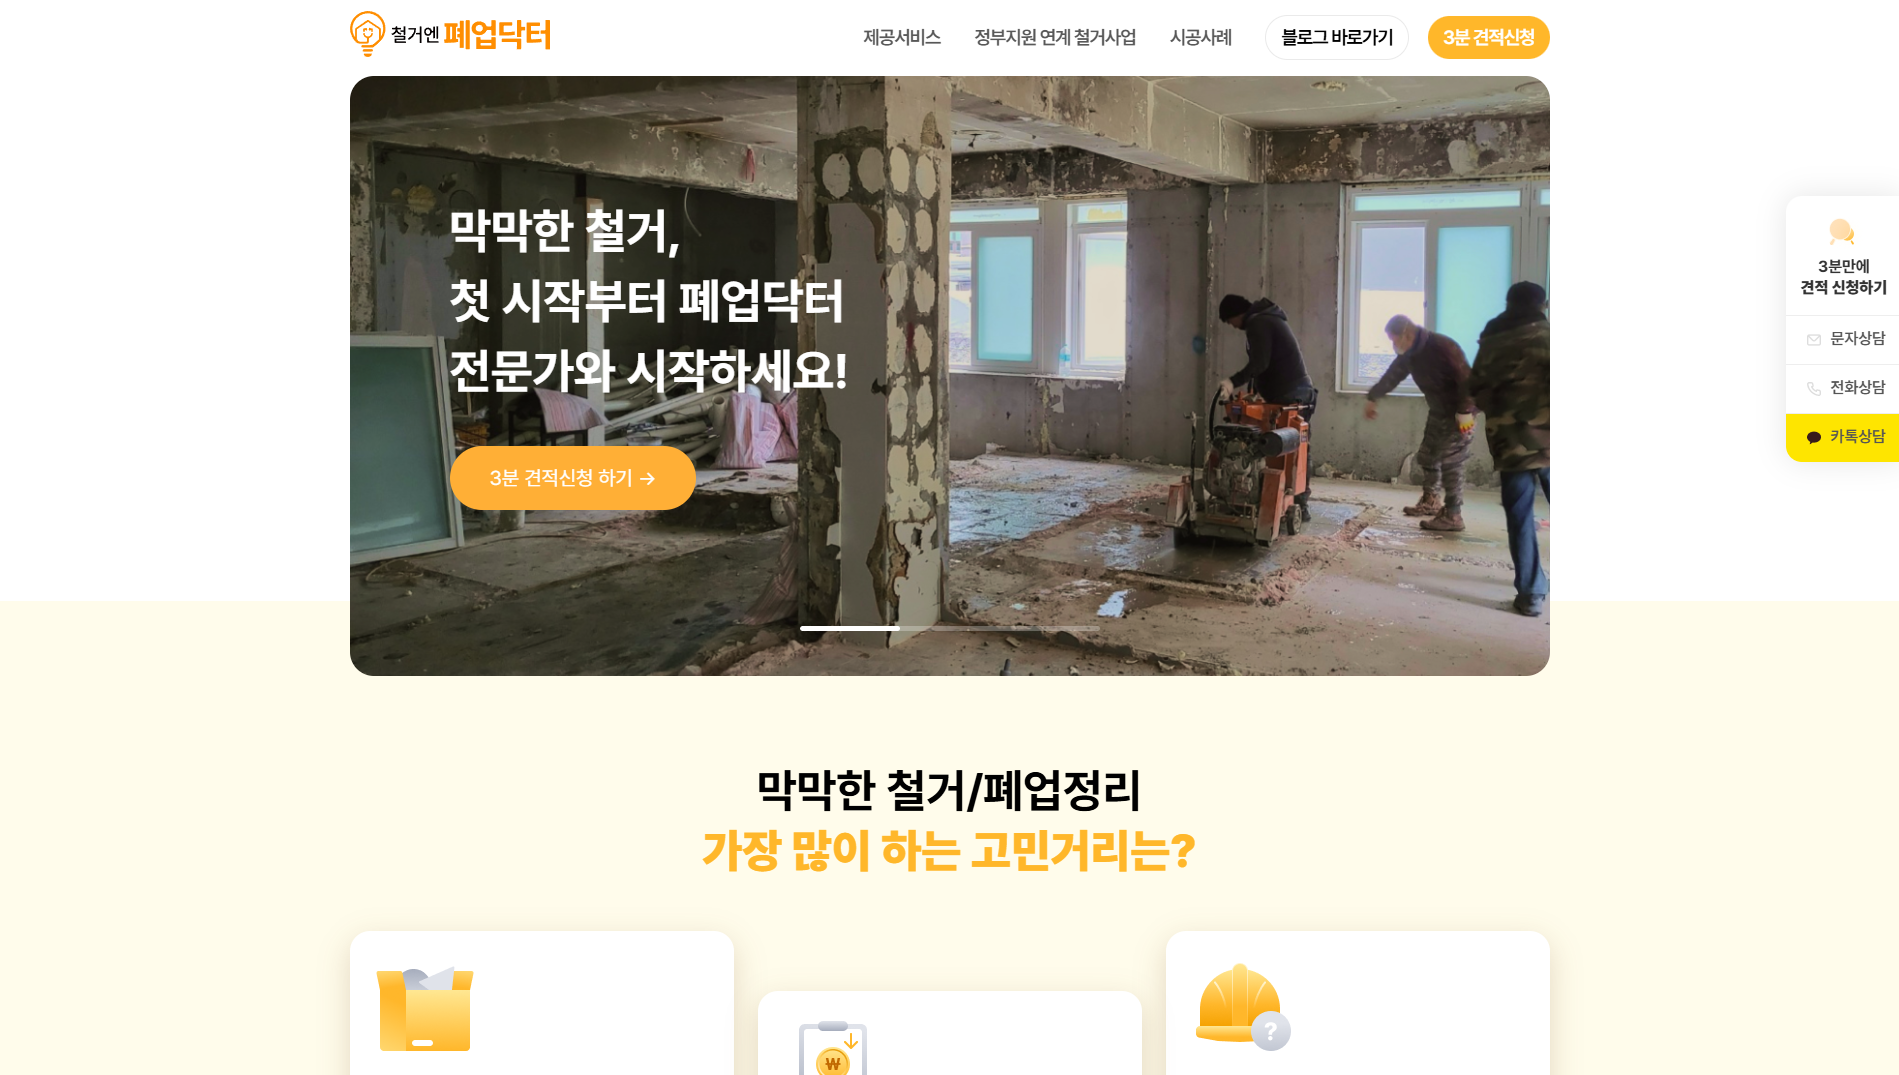Open 카톡상담 from side panel

[1842, 437]
